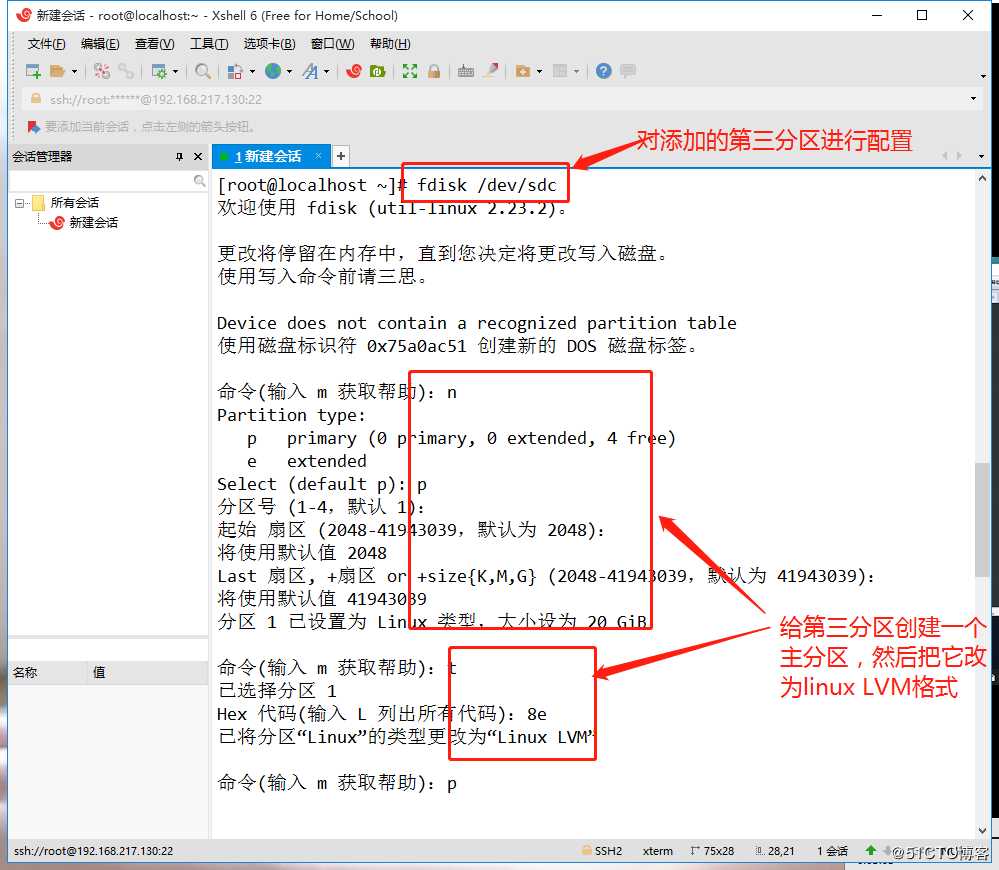Open the virtual on-screen keyboard icon
The height and width of the screenshot is (870, 999).
[x=466, y=72]
